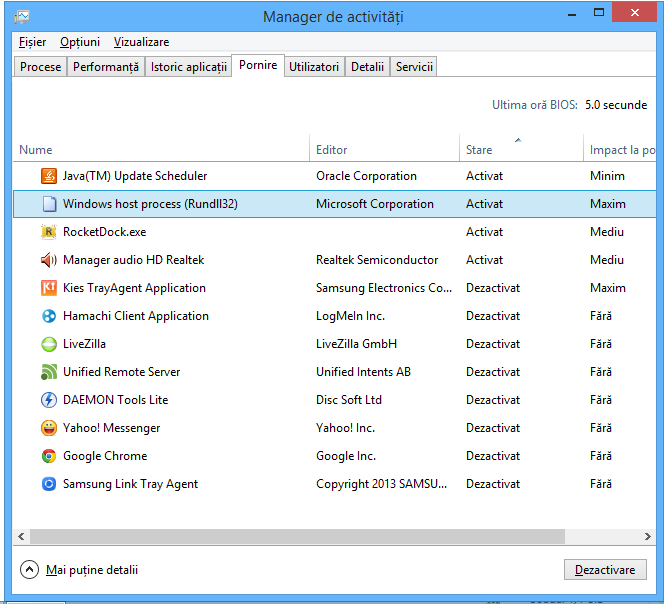
Task: Switch to the Procese tab
Action: (x=41, y=67)
